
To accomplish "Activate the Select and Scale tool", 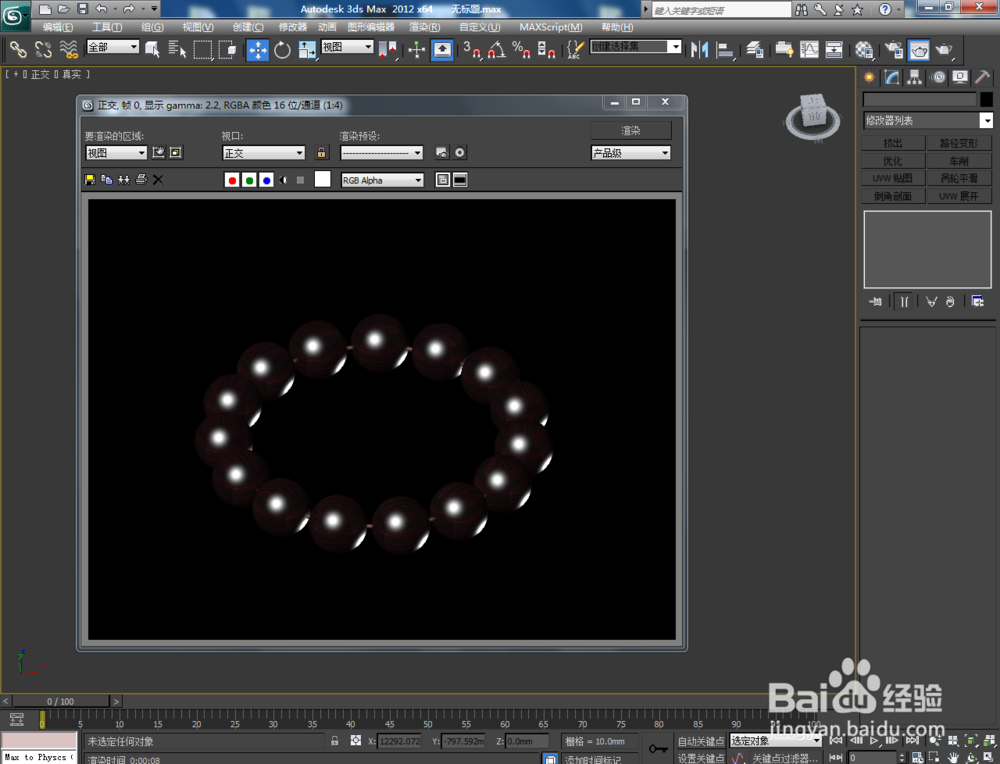I will [x=307, y=50].
